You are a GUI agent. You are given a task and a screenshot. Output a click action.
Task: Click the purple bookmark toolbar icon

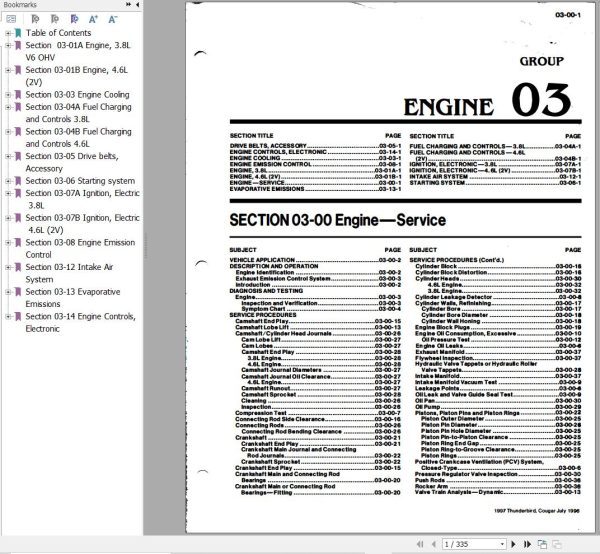click(x=74, y=19)
